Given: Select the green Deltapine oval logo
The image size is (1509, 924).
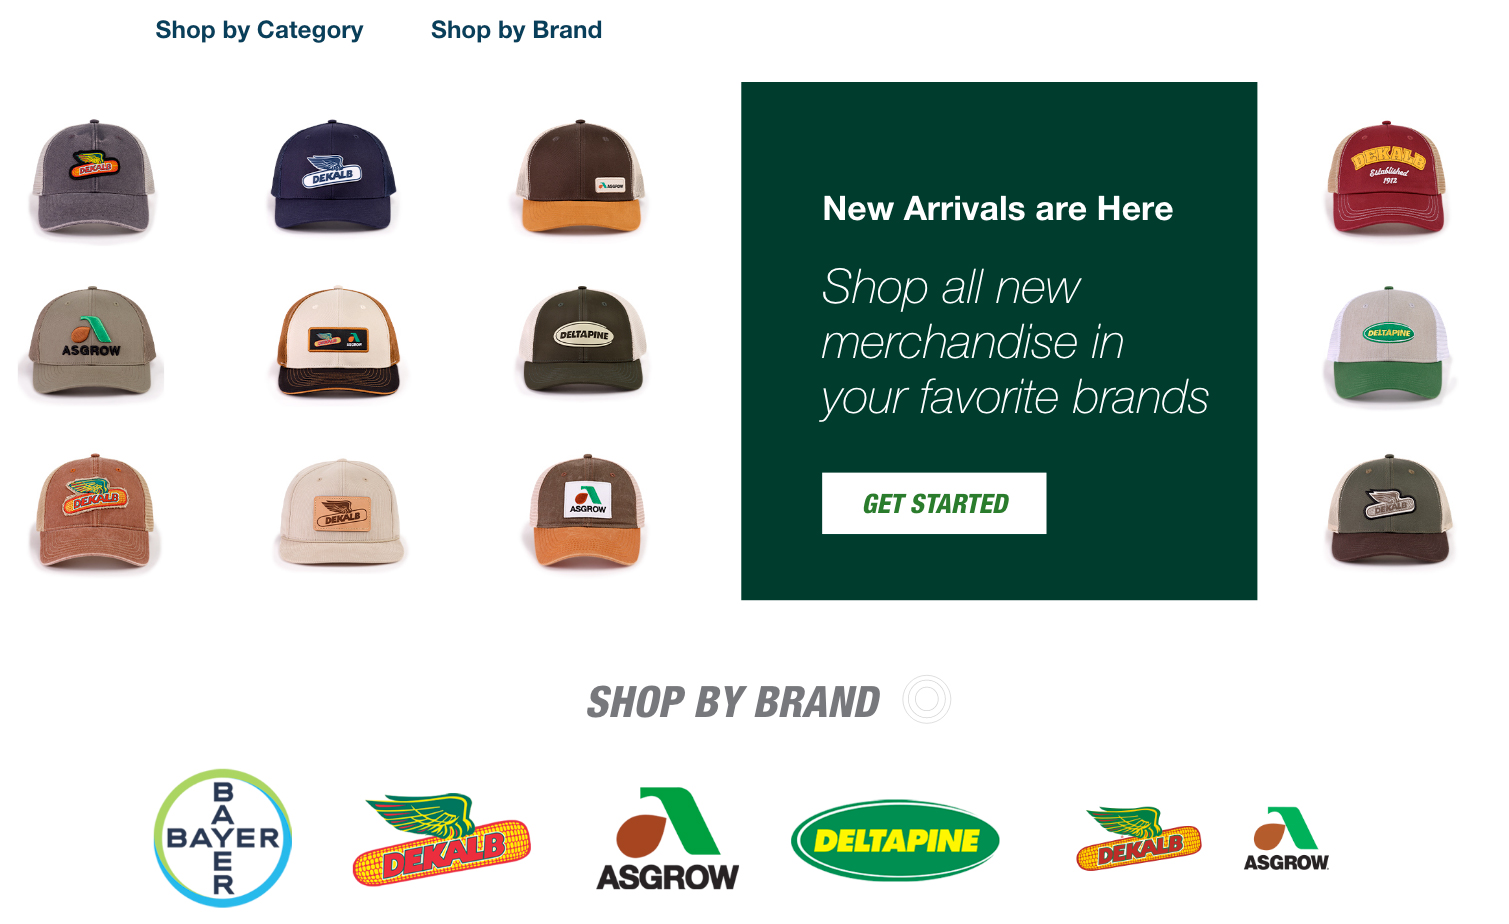Looking at the screenshot, I should 895,840.
